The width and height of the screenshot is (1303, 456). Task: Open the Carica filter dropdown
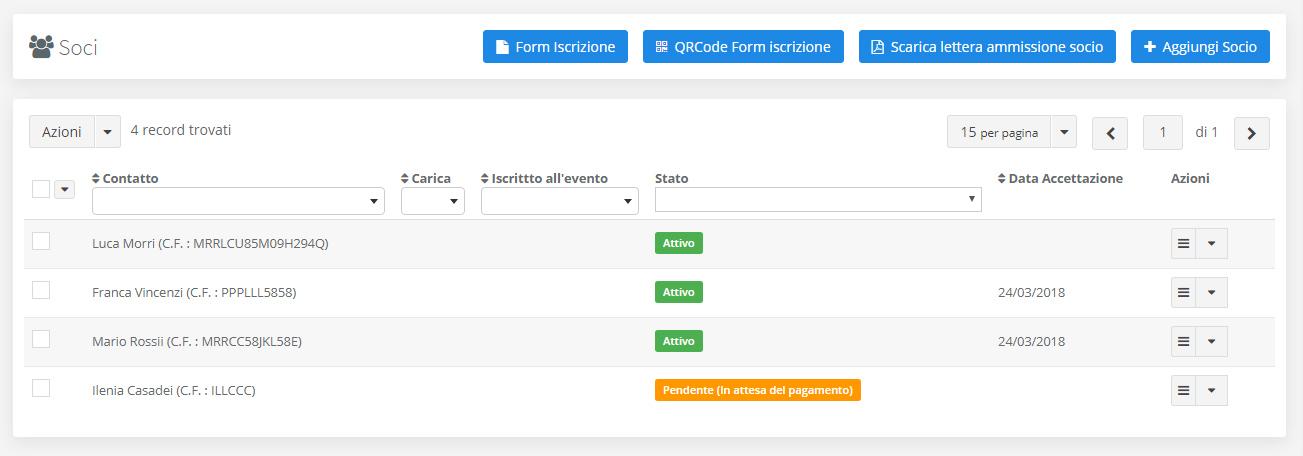click(x=433, y=201)
